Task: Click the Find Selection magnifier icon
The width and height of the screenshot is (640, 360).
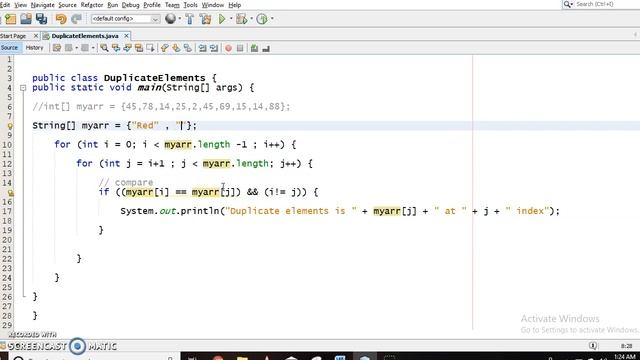Action: (x=104, y=48)
